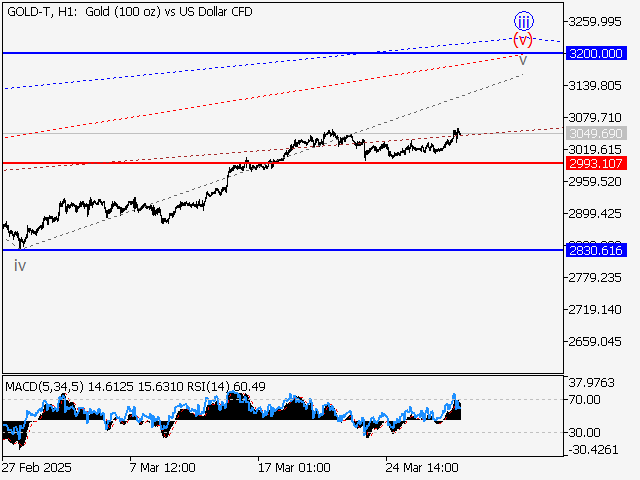Select the red (v) wave label
The width and height of the screenshot is (640, 480).
[523, 40]
